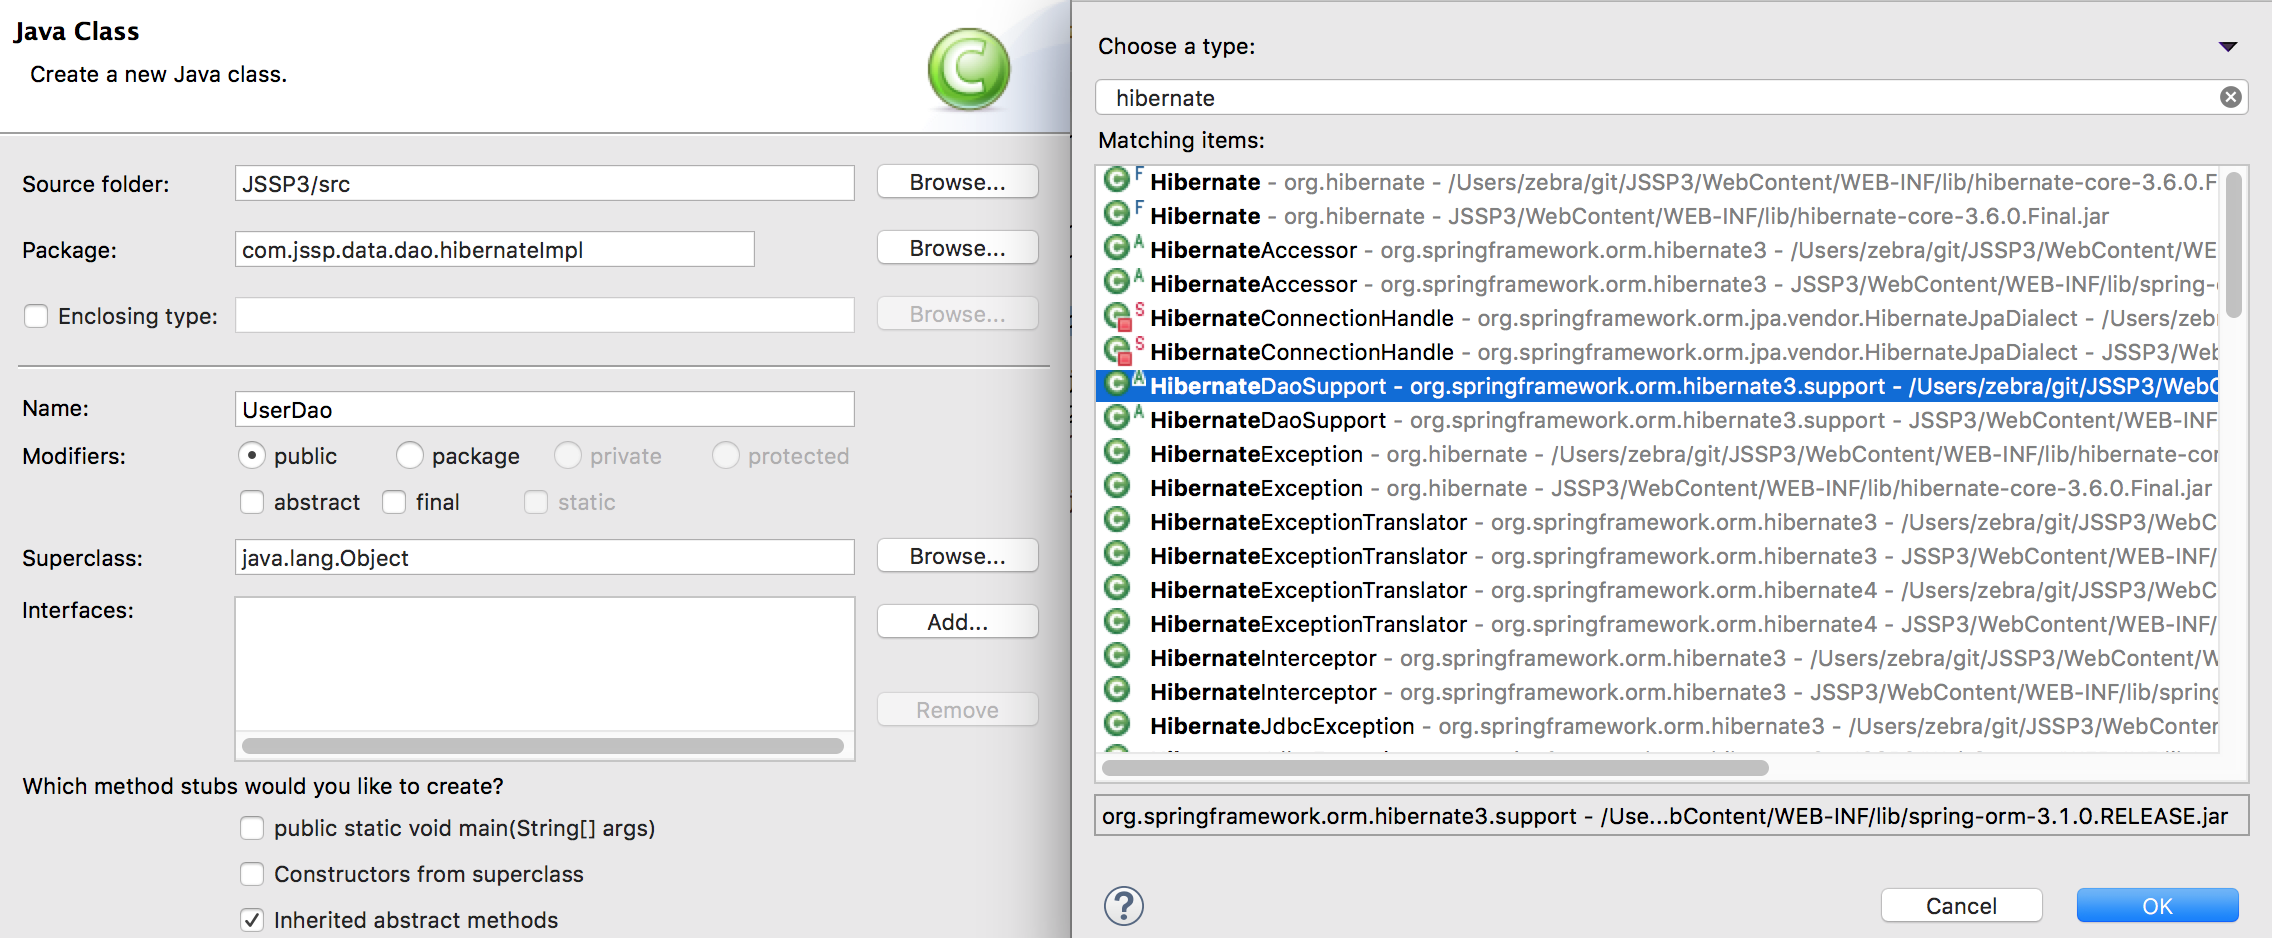Browse for the Source folder

[x=957, y=182]
